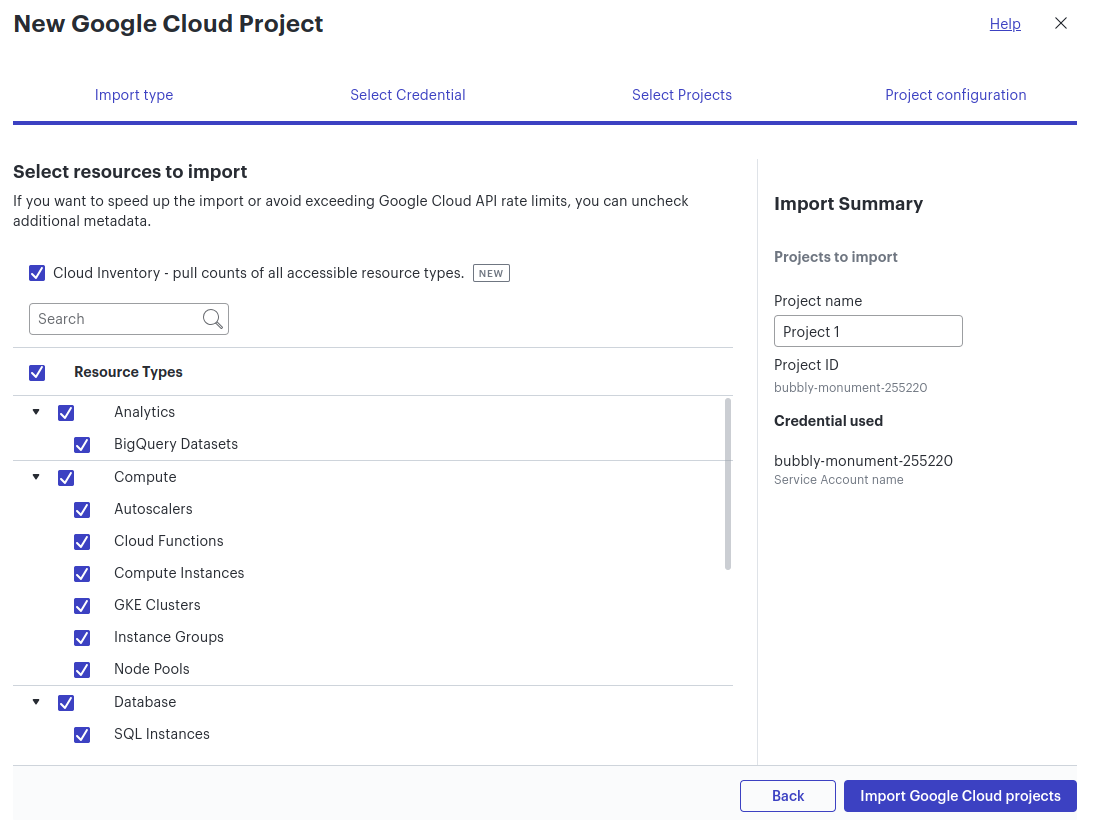Click the SQL Instances label
Image resolution: width=1093 pixels, height=820 pixels.
point(162,734)
